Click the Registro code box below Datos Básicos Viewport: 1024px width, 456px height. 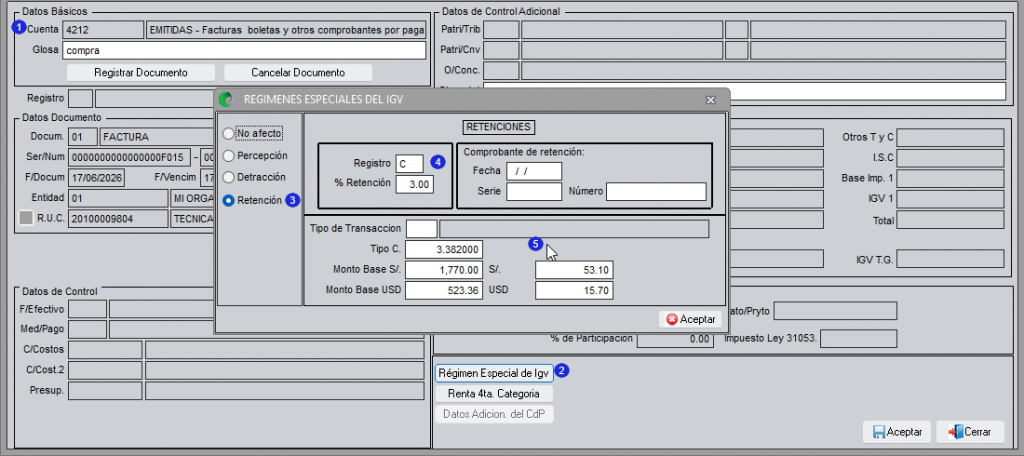pos(80,99)
